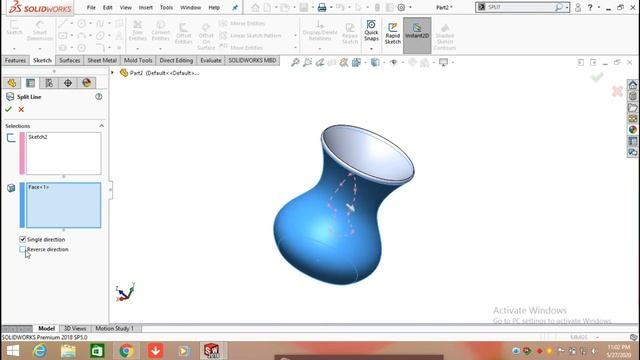
Task: Switch to Sheet Metal tab
Action: point(102,60)
